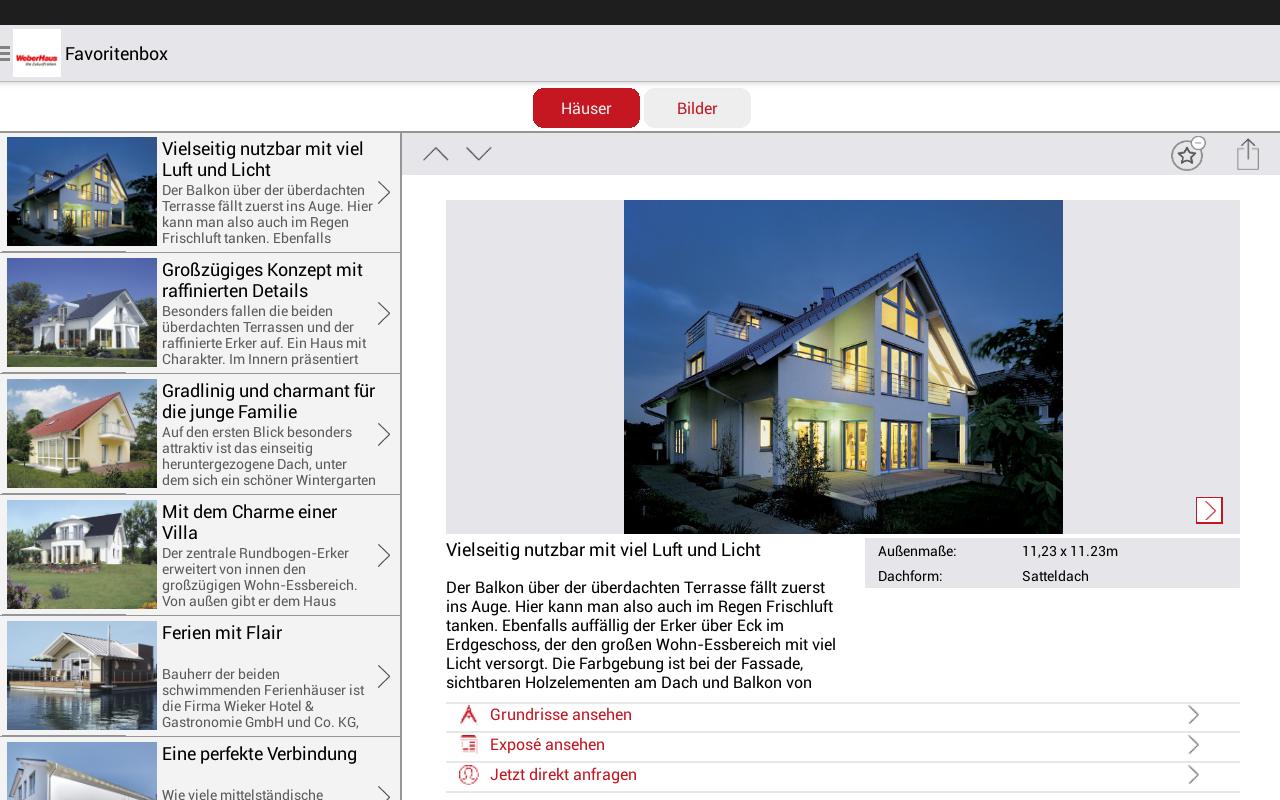1280x800 pixels.
Task: Select 'Mit dem Charme einer Villa' title
Action: coord(250,522)
